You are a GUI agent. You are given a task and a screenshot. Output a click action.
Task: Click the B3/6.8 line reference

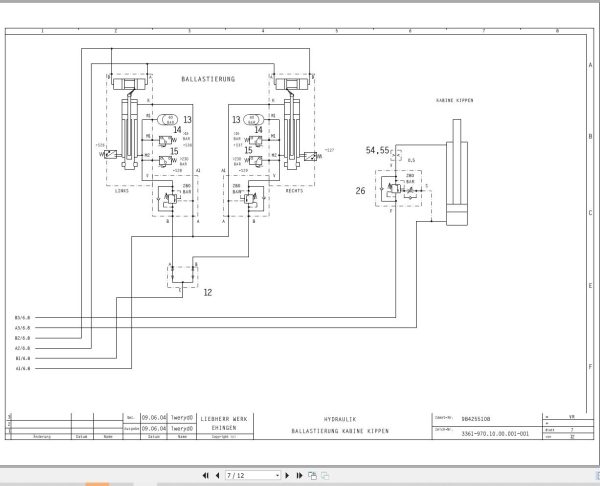(22, 318)
